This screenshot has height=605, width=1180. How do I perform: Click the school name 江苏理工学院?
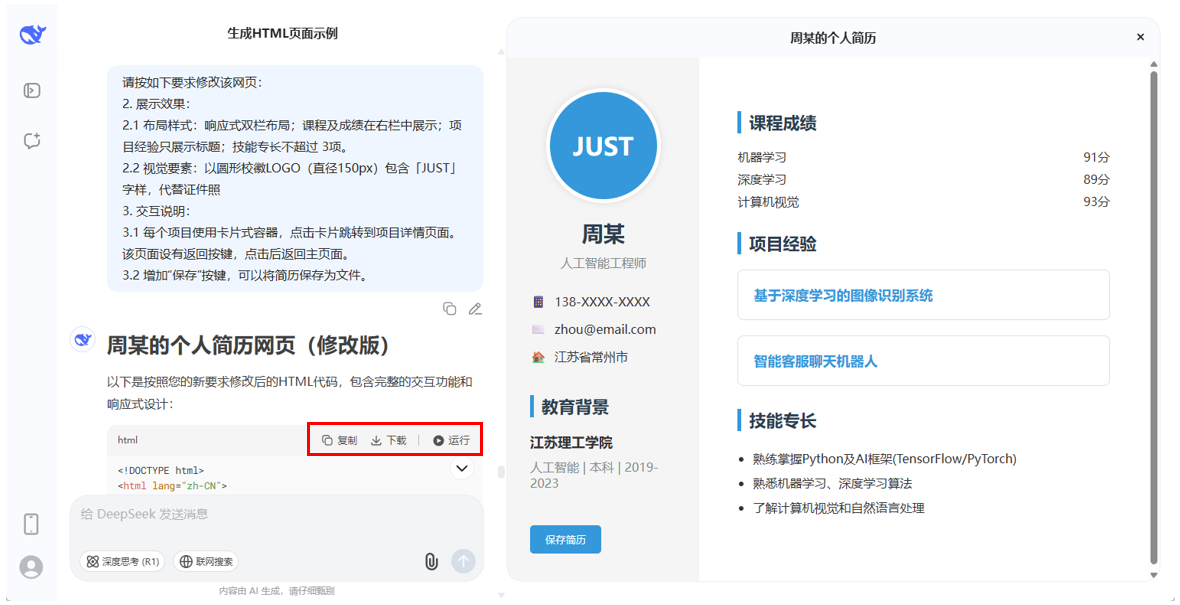pyautogui.click(x=571, y=442)
